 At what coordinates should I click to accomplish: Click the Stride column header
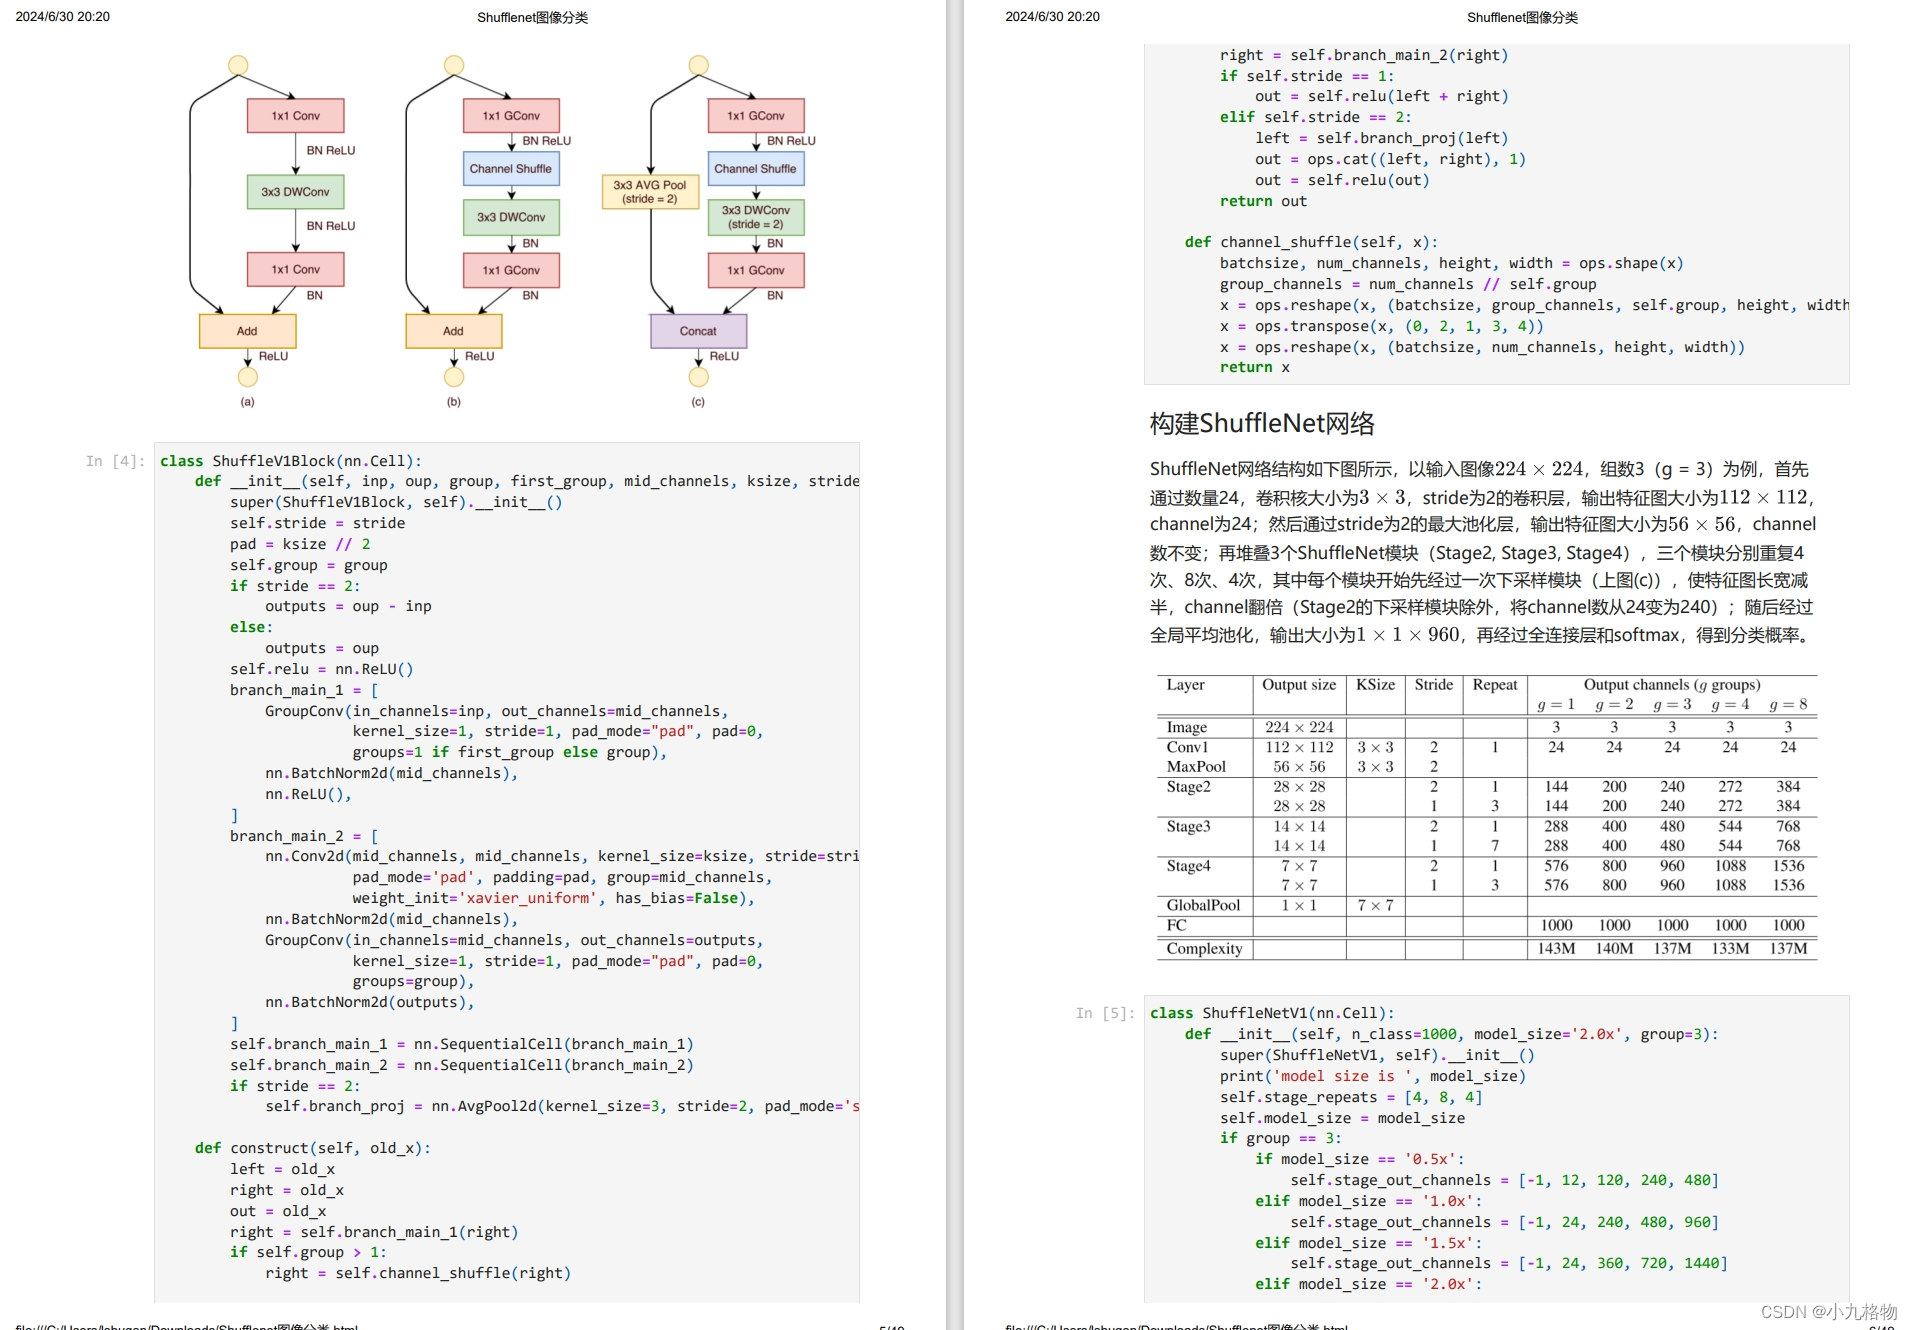click(x=1434, y=685)
